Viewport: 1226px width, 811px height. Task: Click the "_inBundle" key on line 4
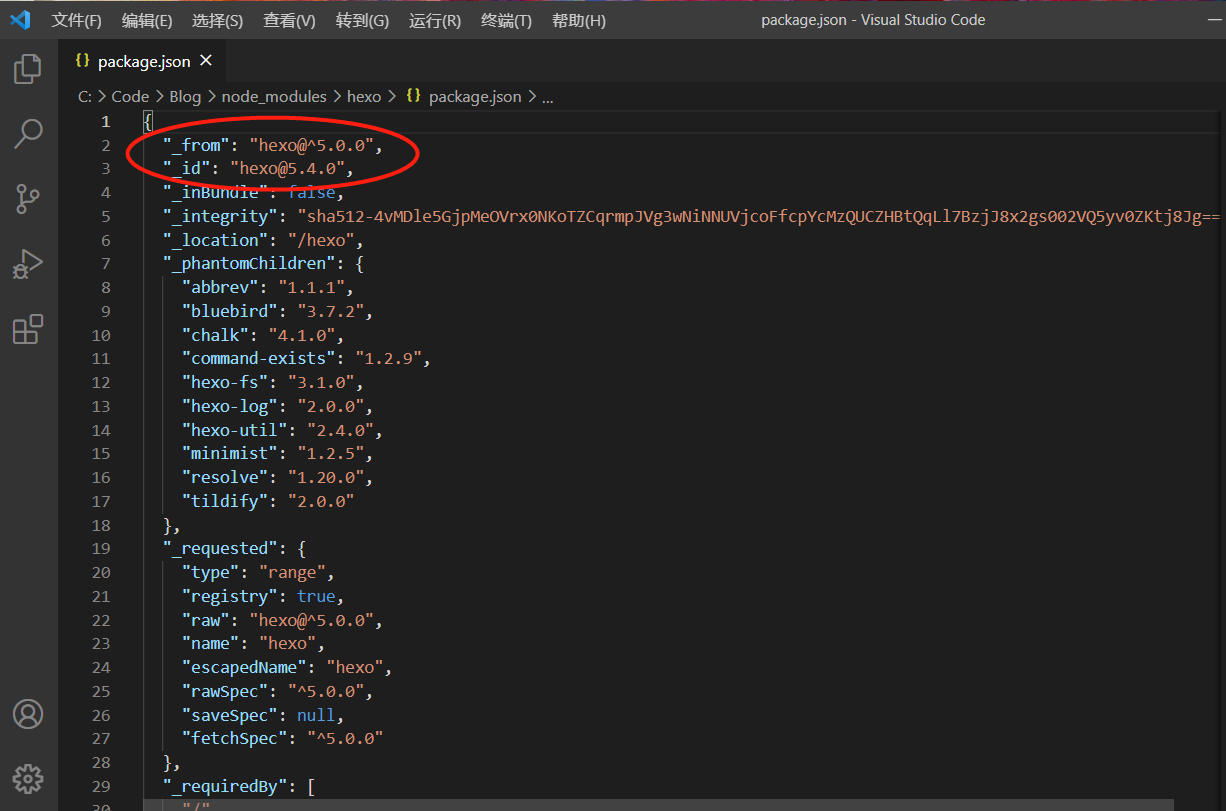point(215,193)
